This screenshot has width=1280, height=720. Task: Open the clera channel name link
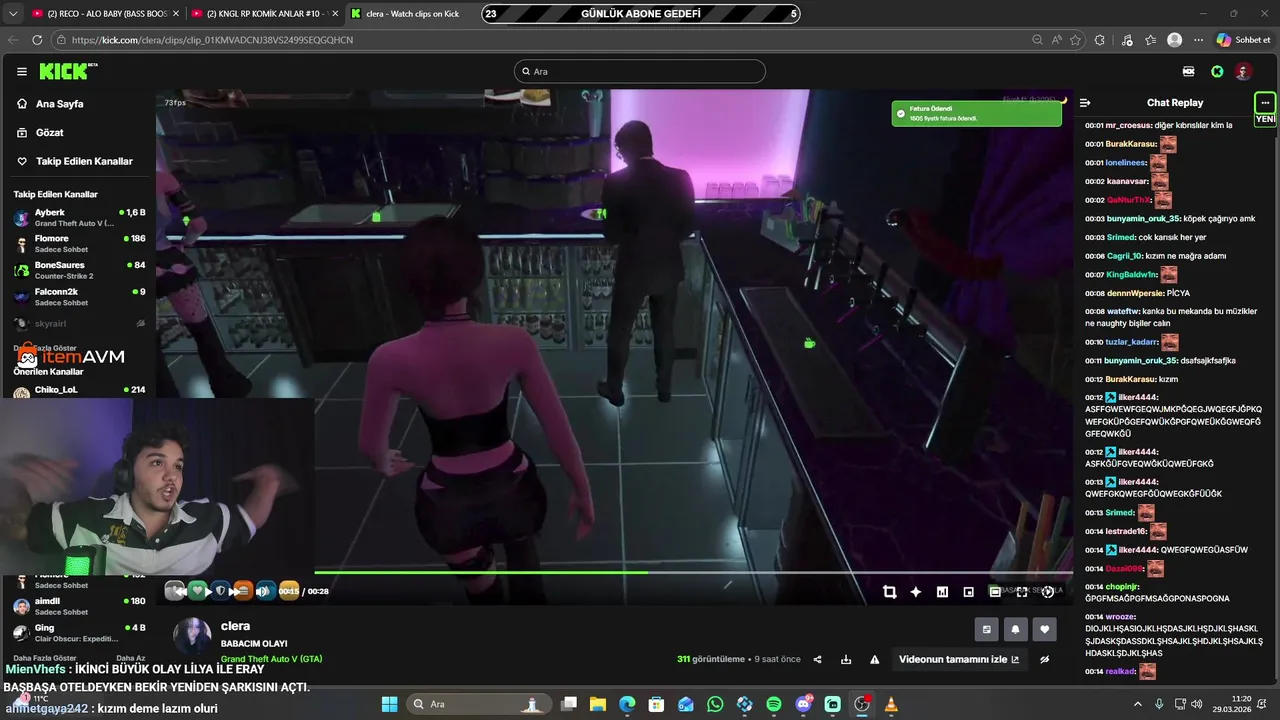point(235,626)
